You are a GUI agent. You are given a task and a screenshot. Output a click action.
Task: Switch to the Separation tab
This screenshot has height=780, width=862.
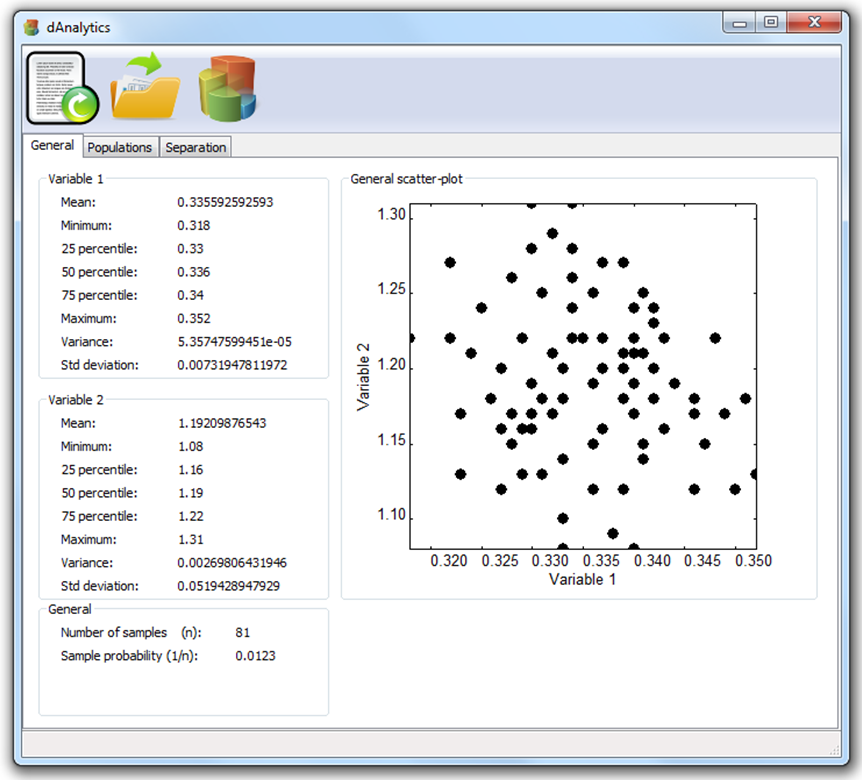[x=196, y=147]
